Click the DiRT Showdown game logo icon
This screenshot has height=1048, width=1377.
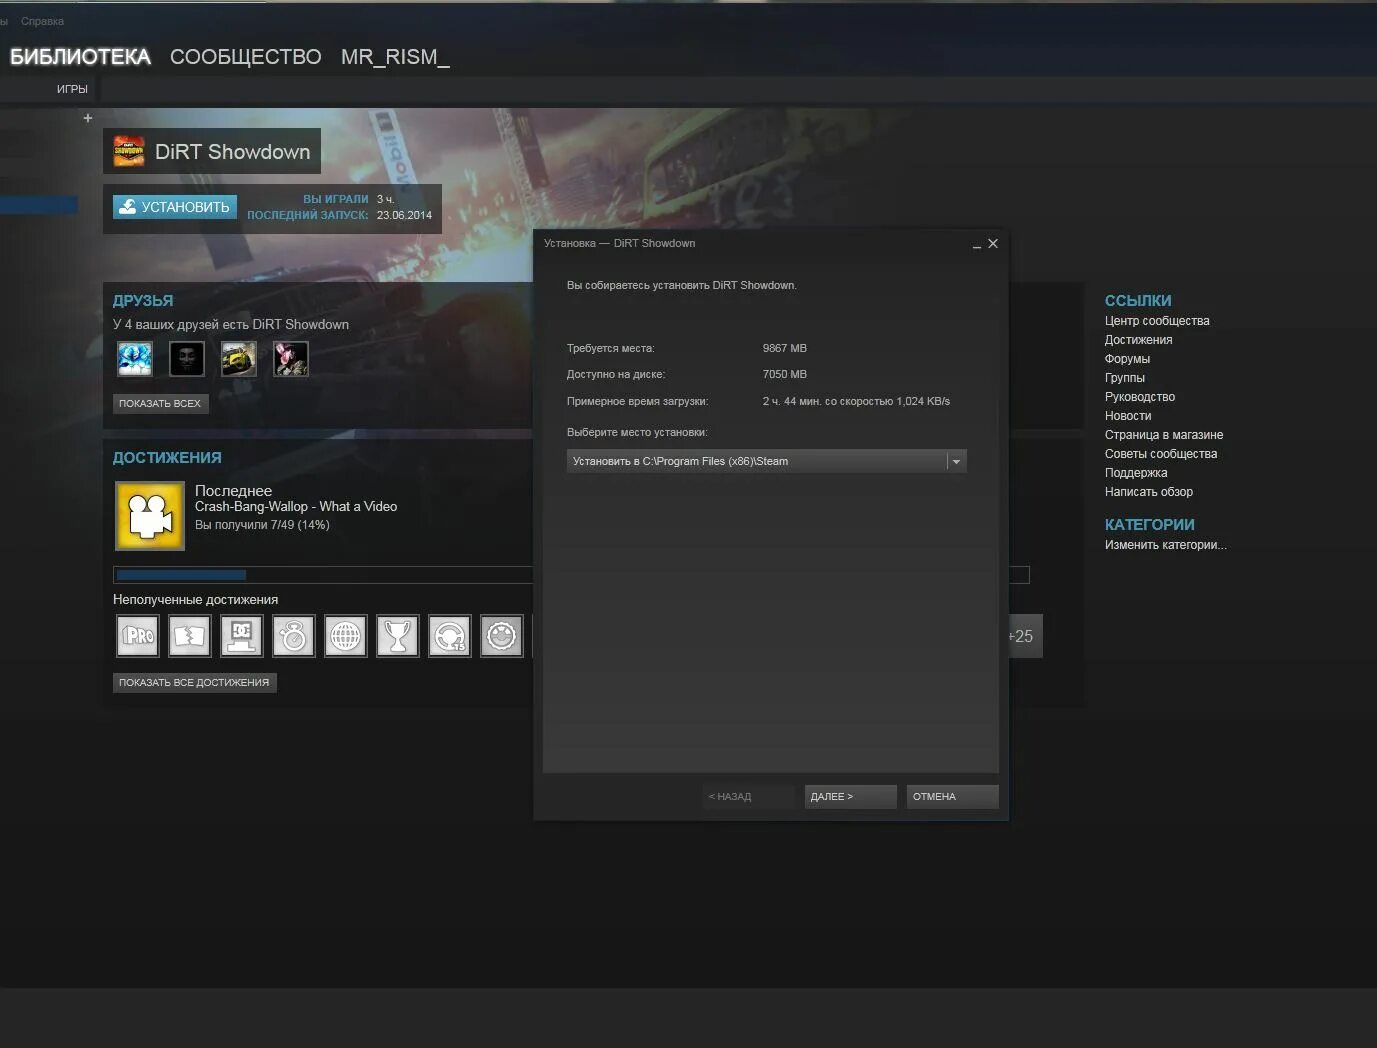[x=128, y=152]
